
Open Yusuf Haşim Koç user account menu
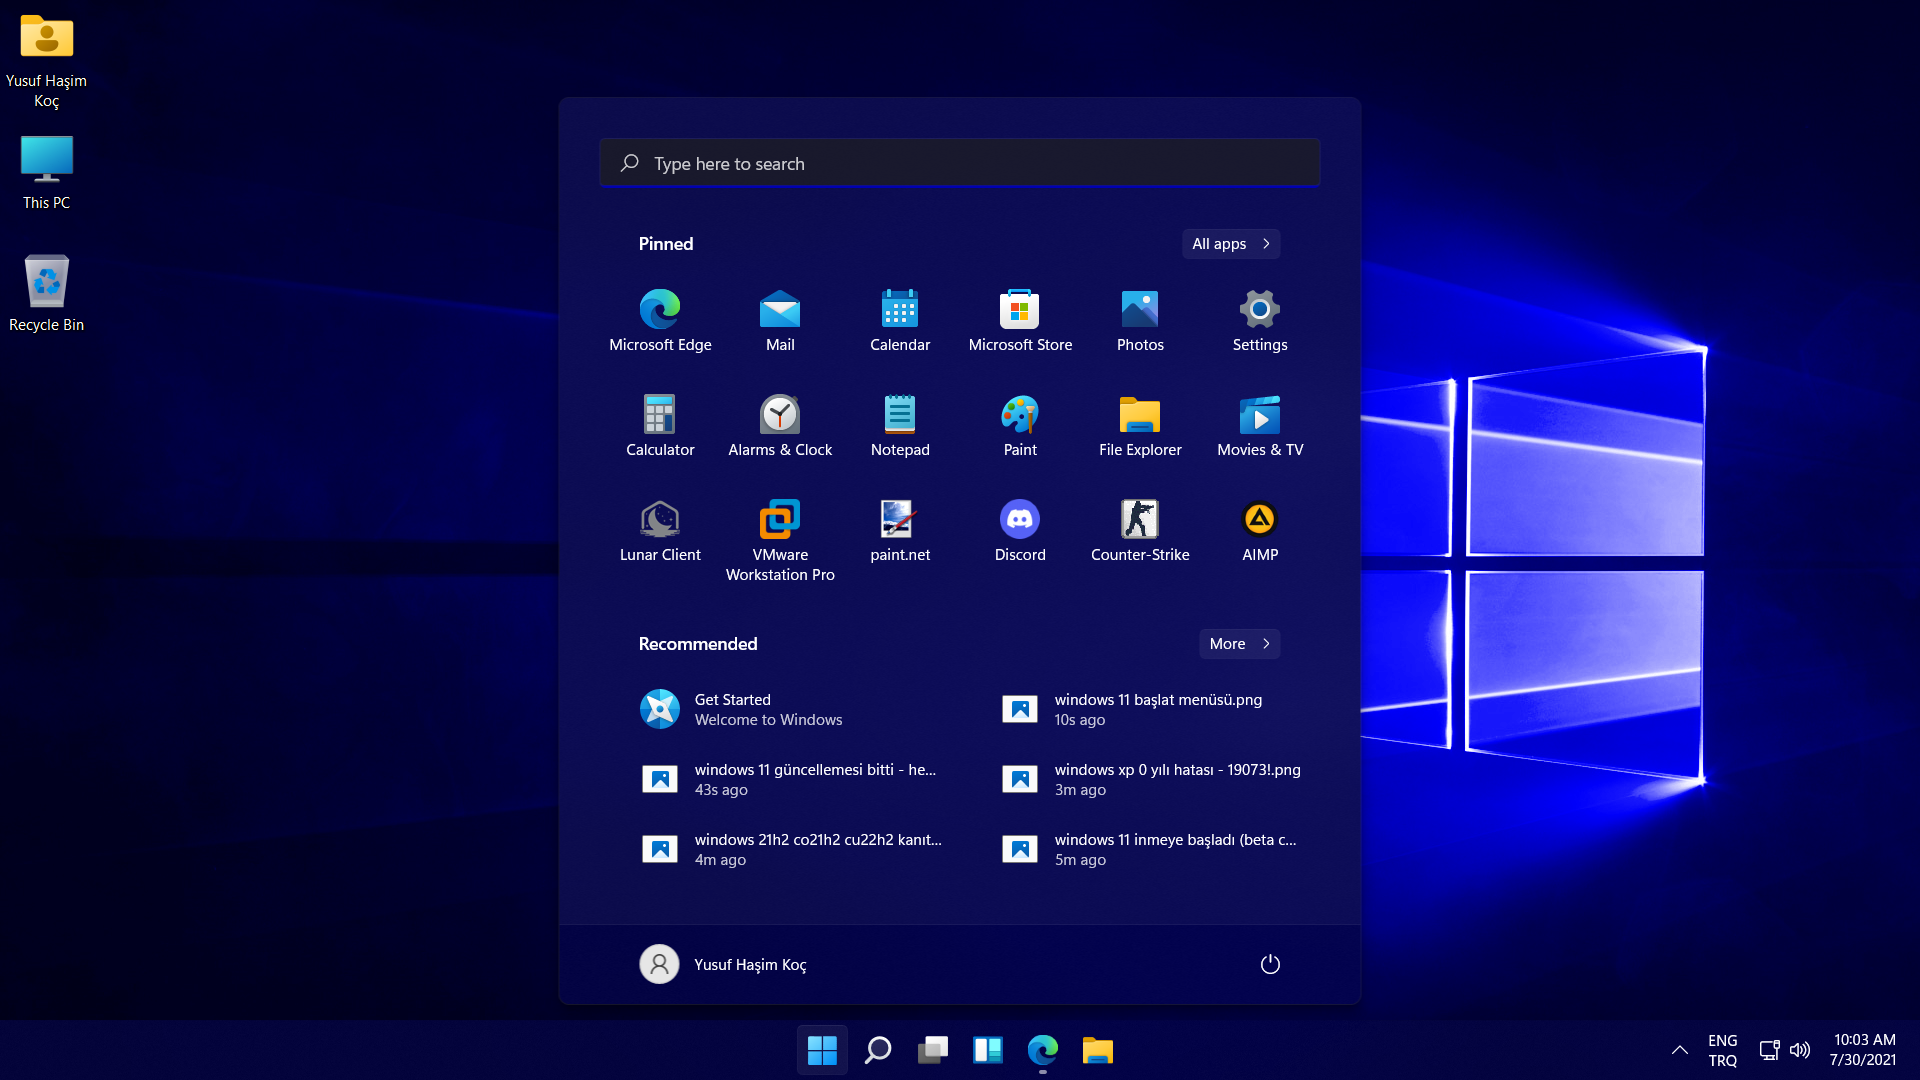pos(723,964)
